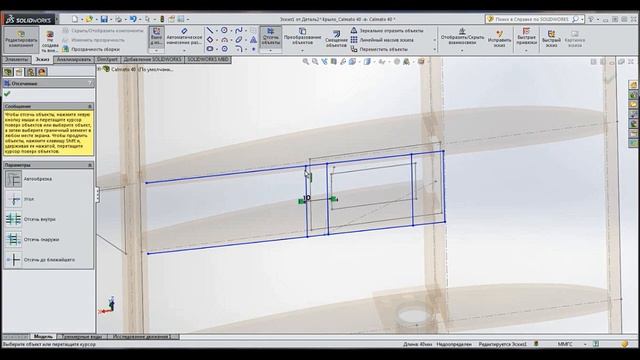Confirm trim with the green checkmark
Viewport: 640px width, 360px height.
point(7,93)
